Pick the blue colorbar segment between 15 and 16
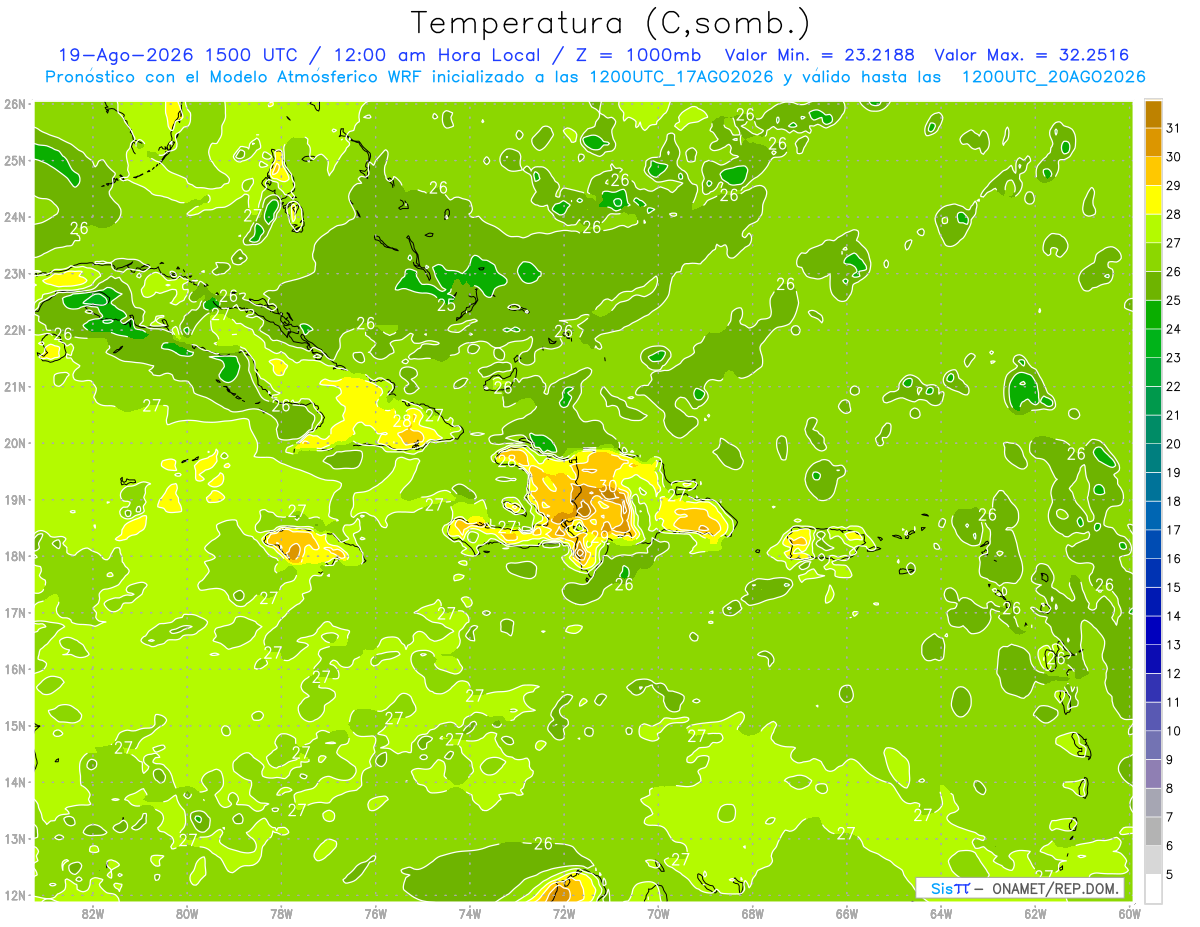This screenshot has height=927, width=1200. point(1153,573)
